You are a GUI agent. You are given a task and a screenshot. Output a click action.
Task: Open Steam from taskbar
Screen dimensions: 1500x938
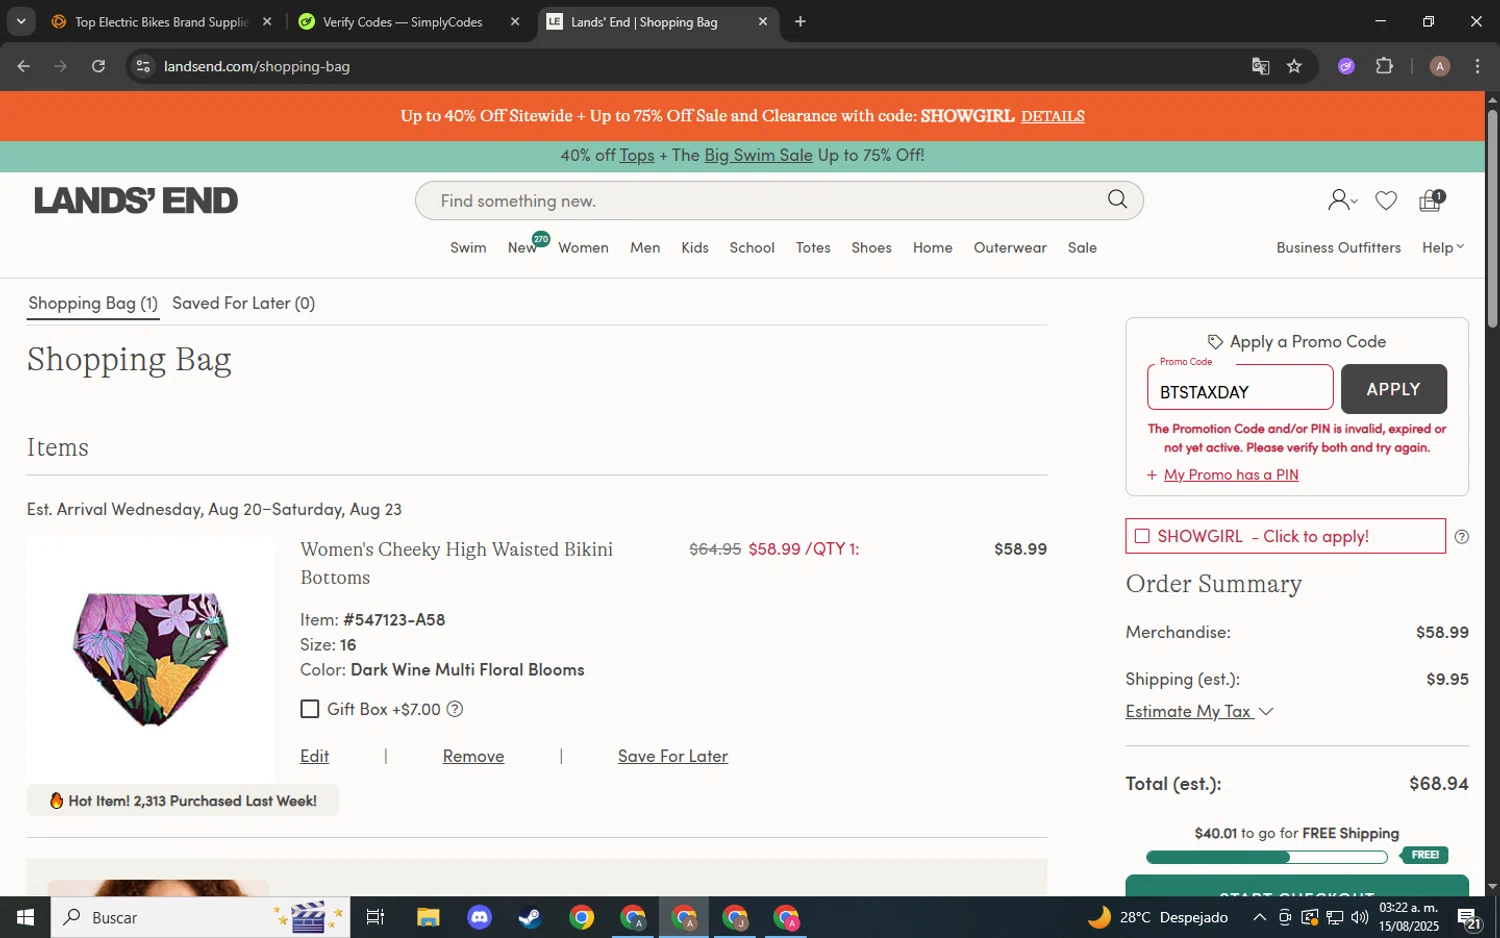pos(529,917)
